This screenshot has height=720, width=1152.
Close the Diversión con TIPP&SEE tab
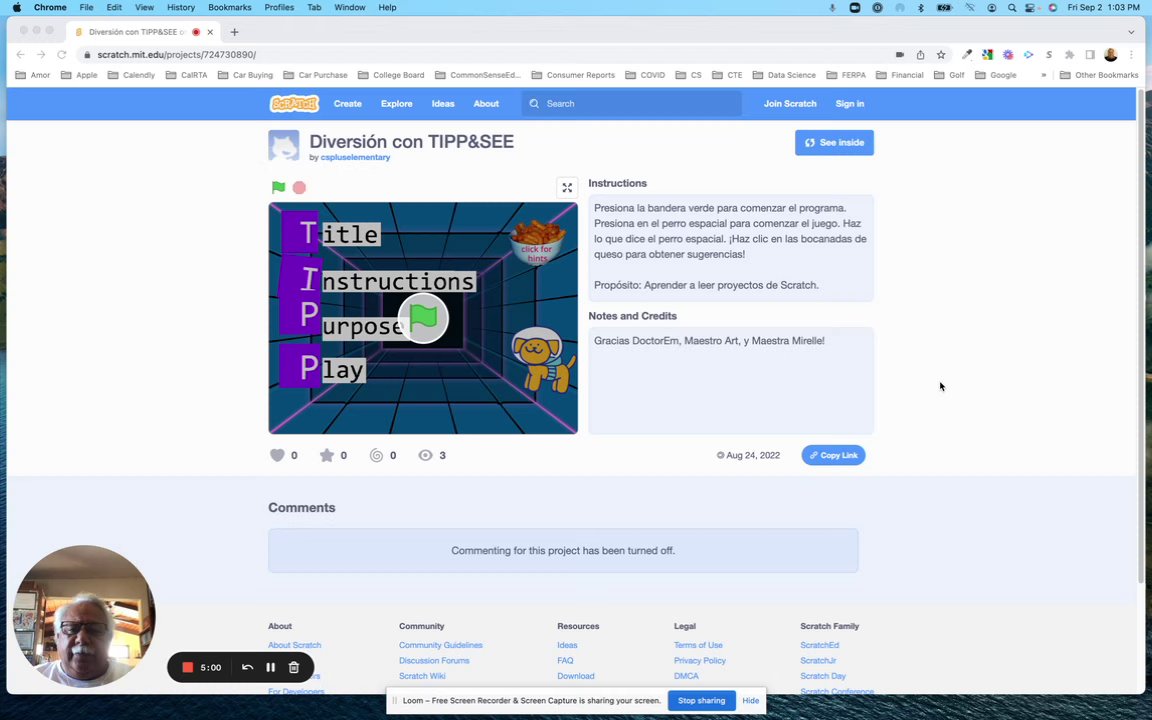(x=210, y=32)
